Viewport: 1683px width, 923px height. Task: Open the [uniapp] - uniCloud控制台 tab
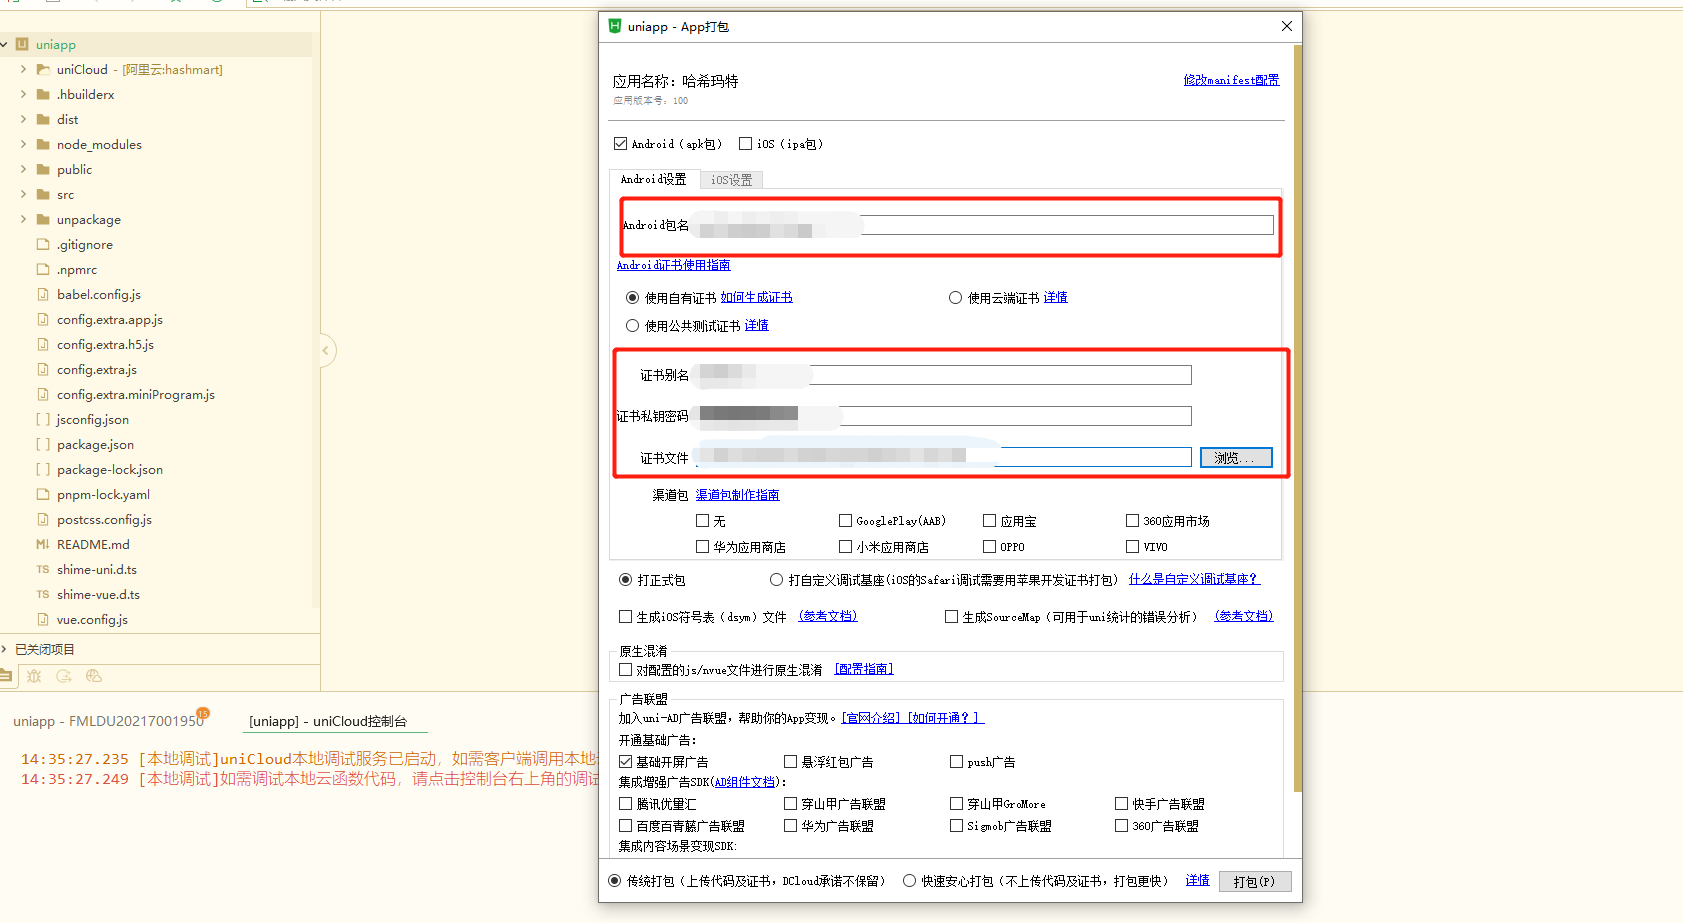[x=328, y=721]
